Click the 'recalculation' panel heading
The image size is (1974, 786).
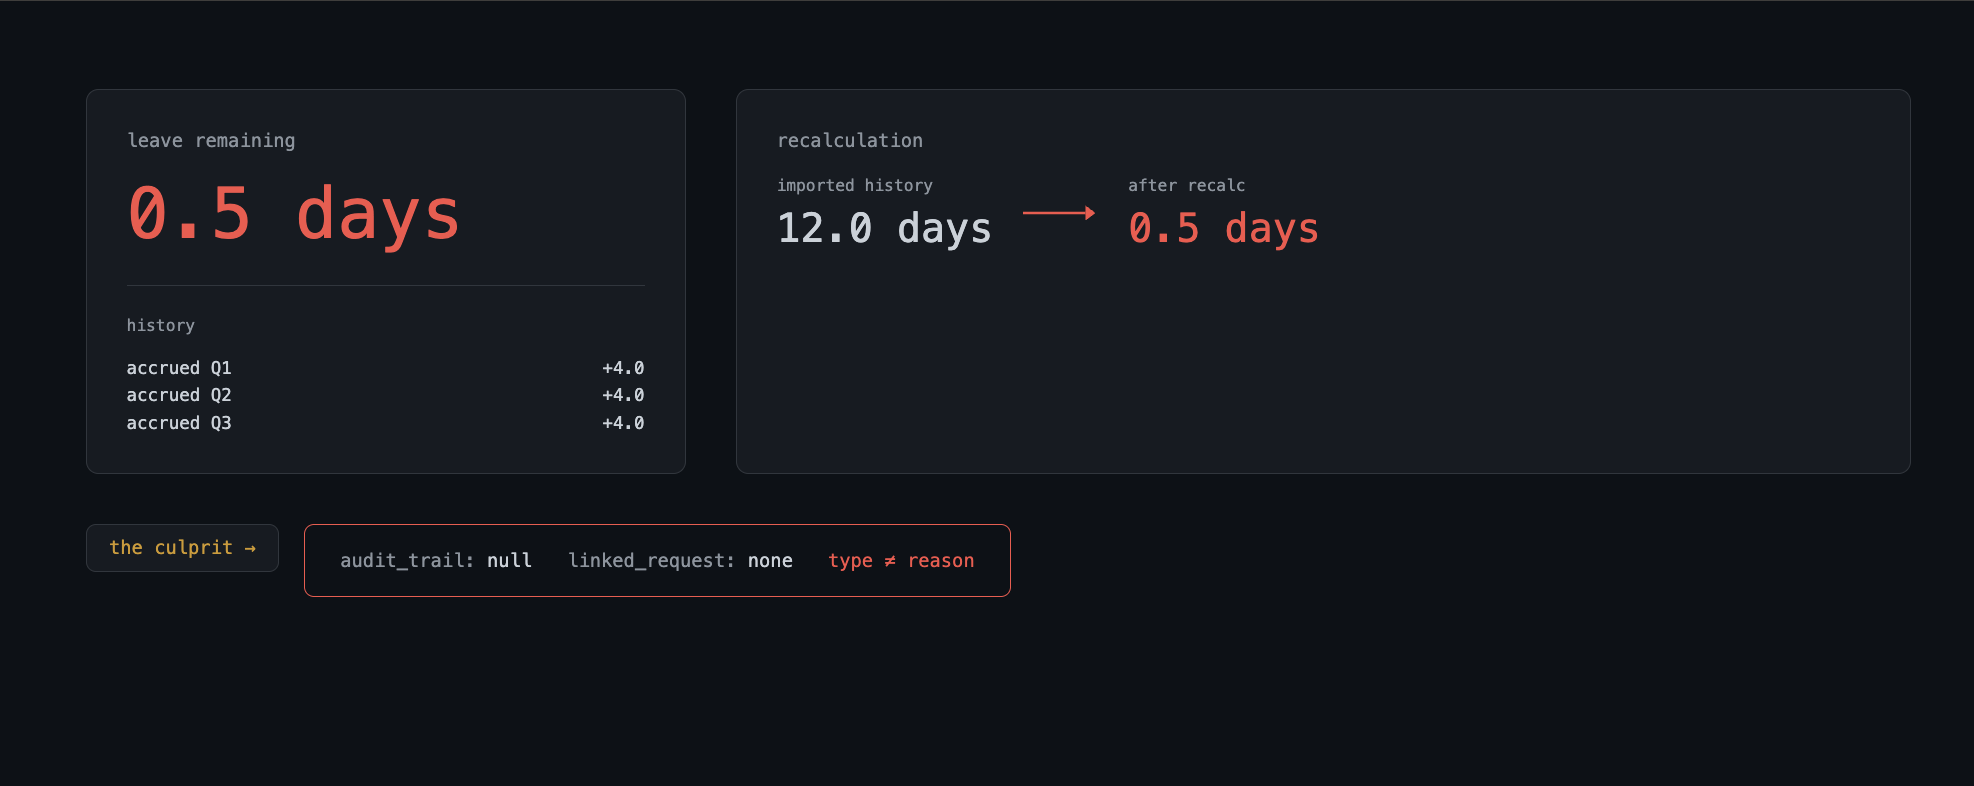pyautogui.click(x=850, y=141)
